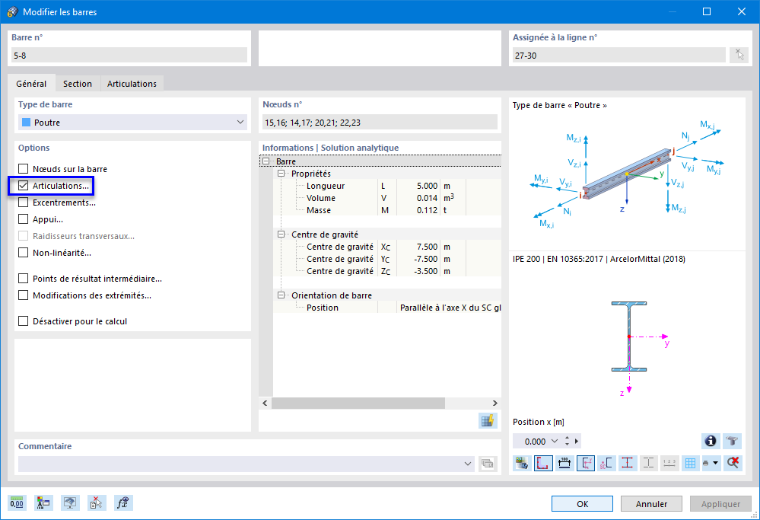
Task: Toggle the shear center SC icon
Action: [606, 463]
